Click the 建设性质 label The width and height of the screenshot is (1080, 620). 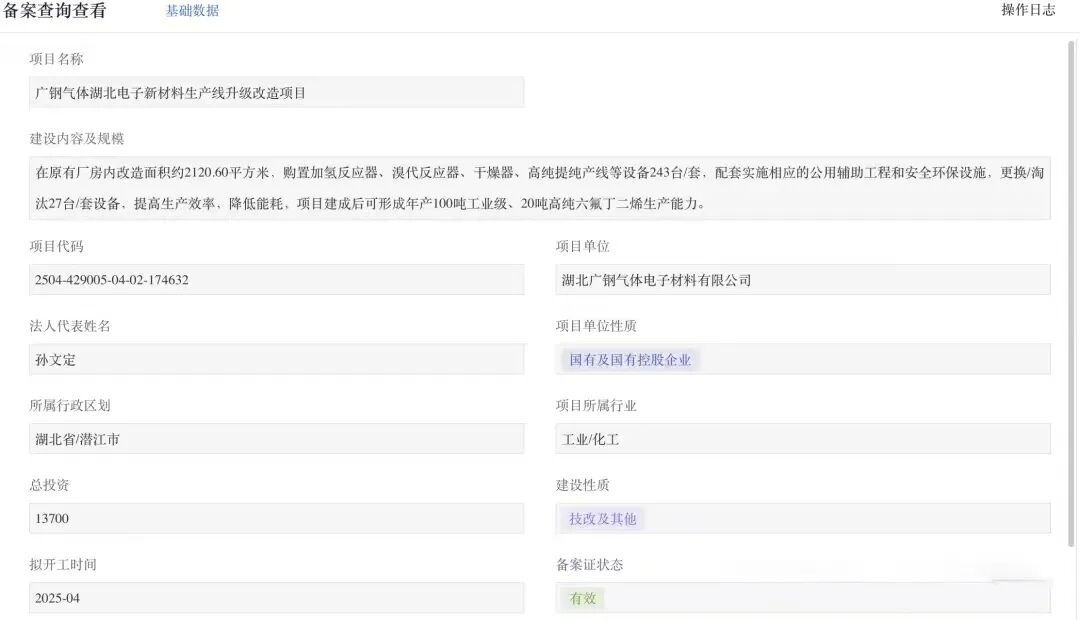(583, 485)
